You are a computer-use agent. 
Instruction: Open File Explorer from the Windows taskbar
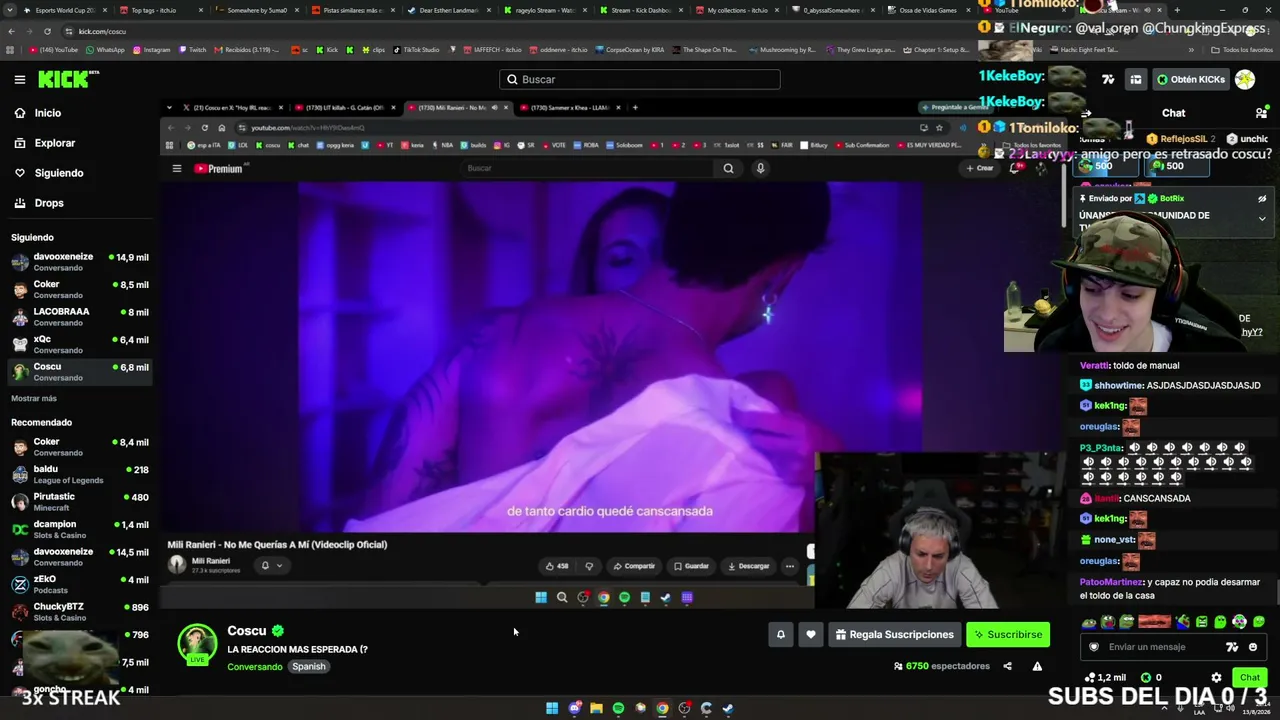pos(596,708)
